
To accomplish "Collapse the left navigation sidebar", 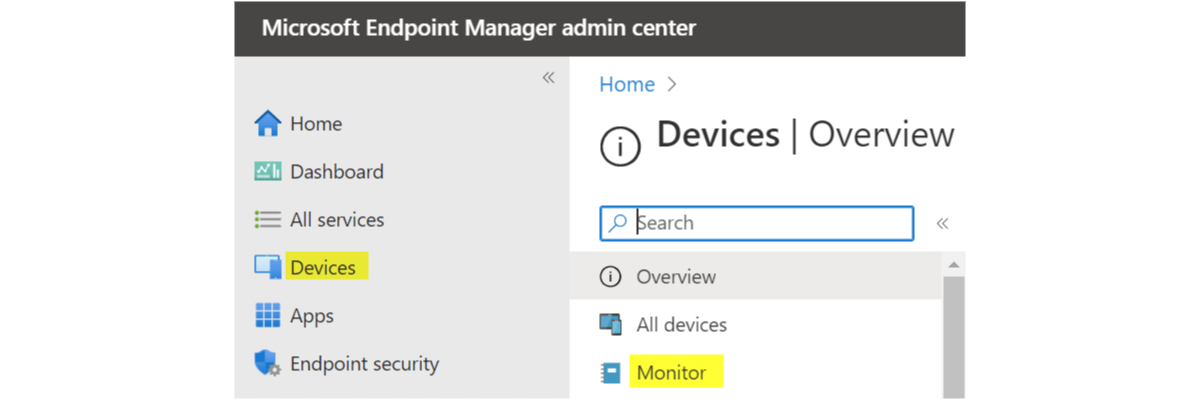I will [548, 78].
